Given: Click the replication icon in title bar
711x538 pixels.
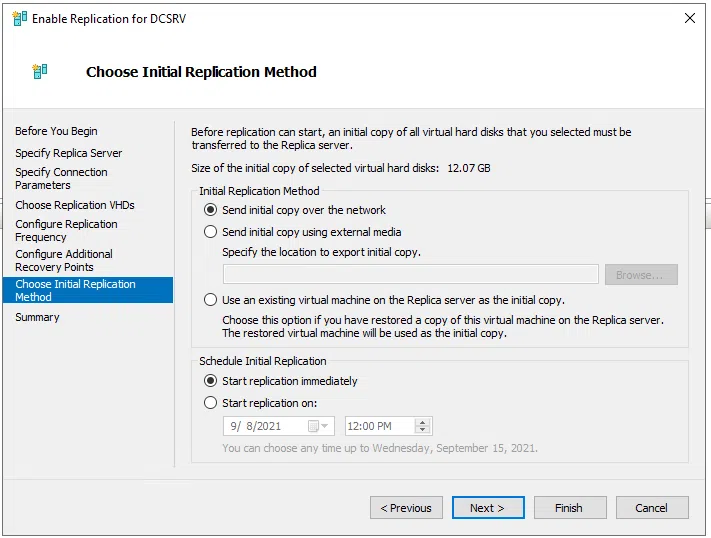Looking at the screenshot, I should 19,18.
